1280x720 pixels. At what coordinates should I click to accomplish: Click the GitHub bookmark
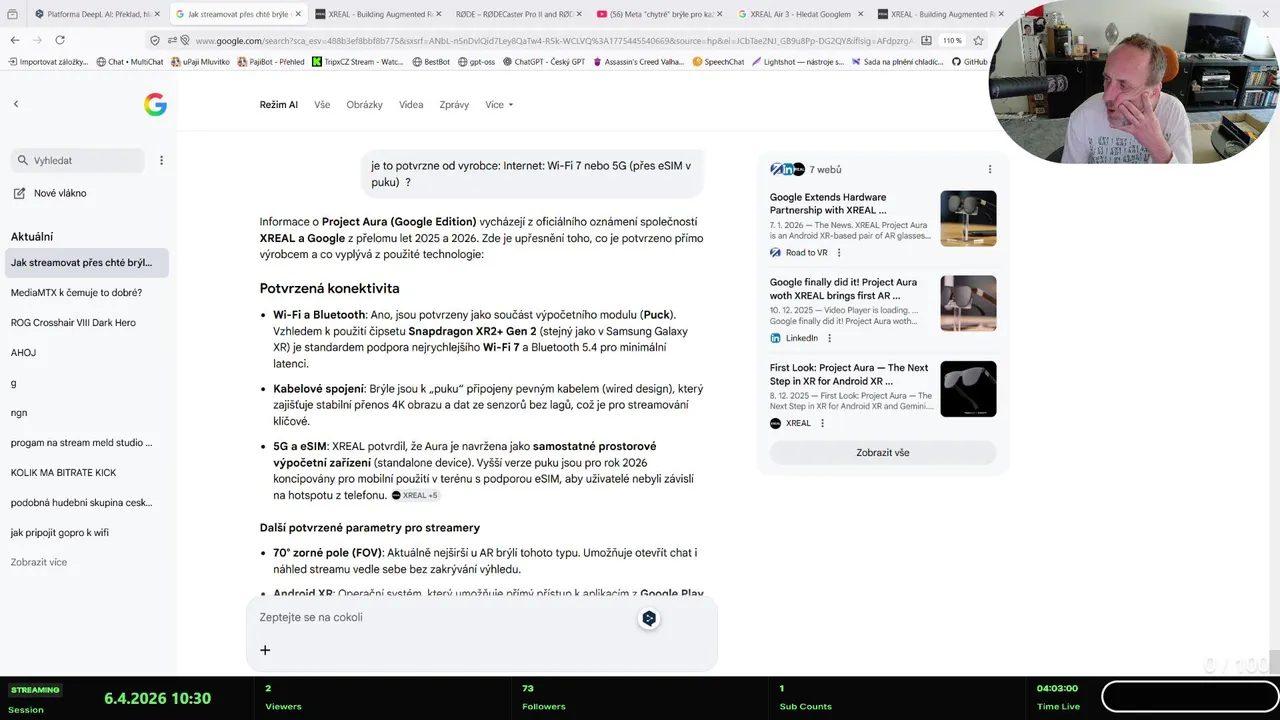coord(970,62)
